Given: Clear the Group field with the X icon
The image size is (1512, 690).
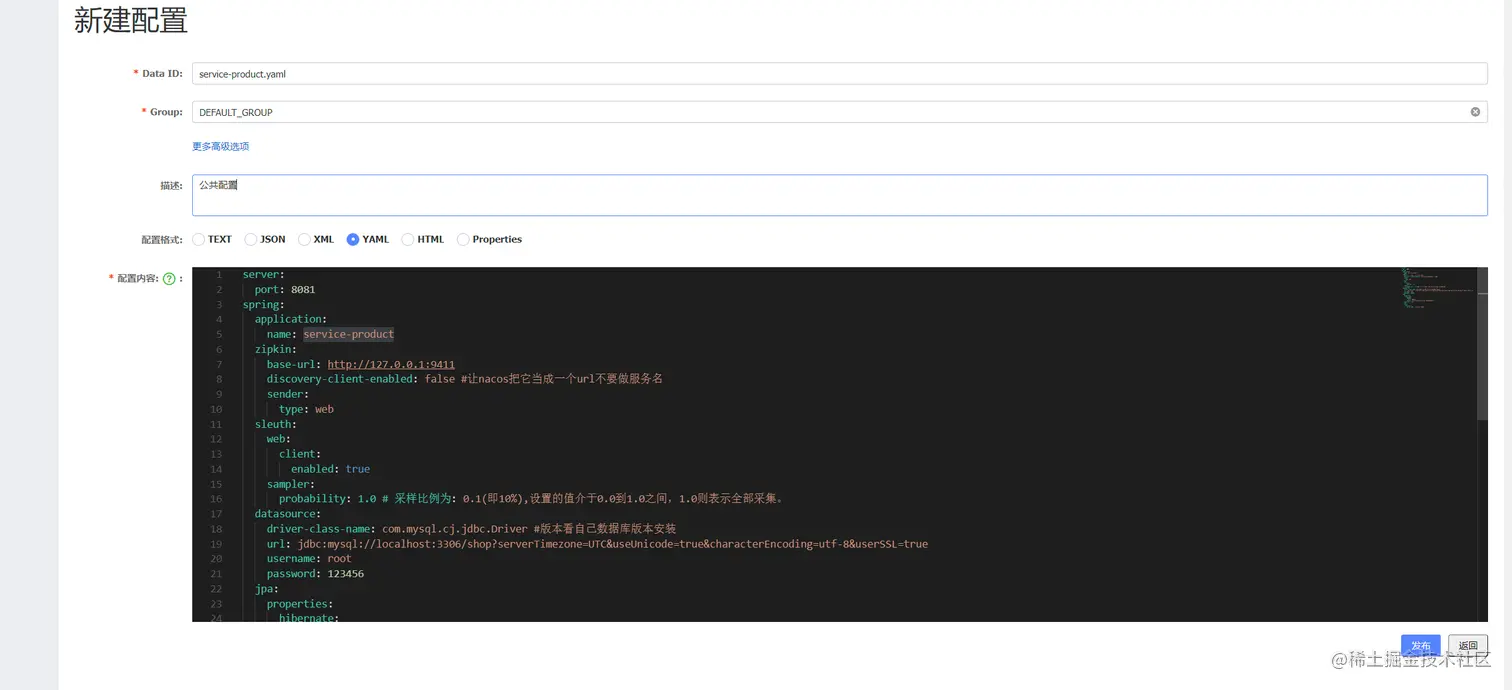Looking at the screenshot, I should click(x=1475, y=112).
